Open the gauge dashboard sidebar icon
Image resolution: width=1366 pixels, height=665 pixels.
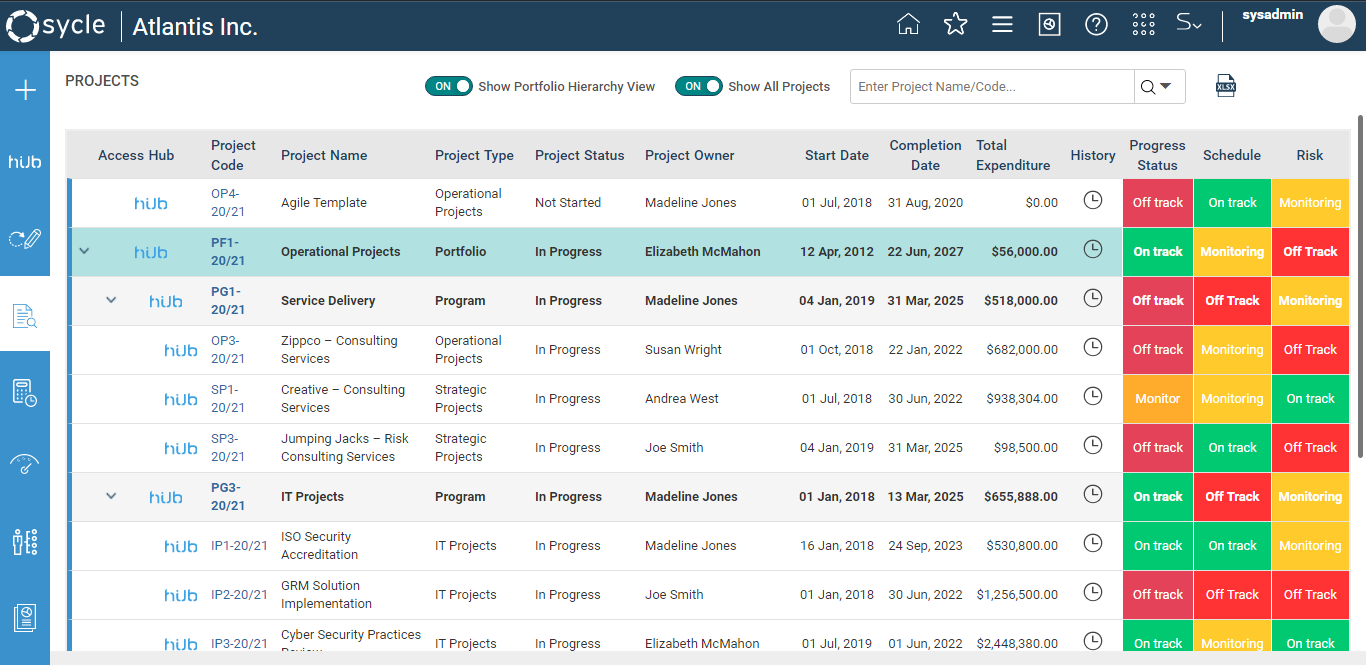25,465
